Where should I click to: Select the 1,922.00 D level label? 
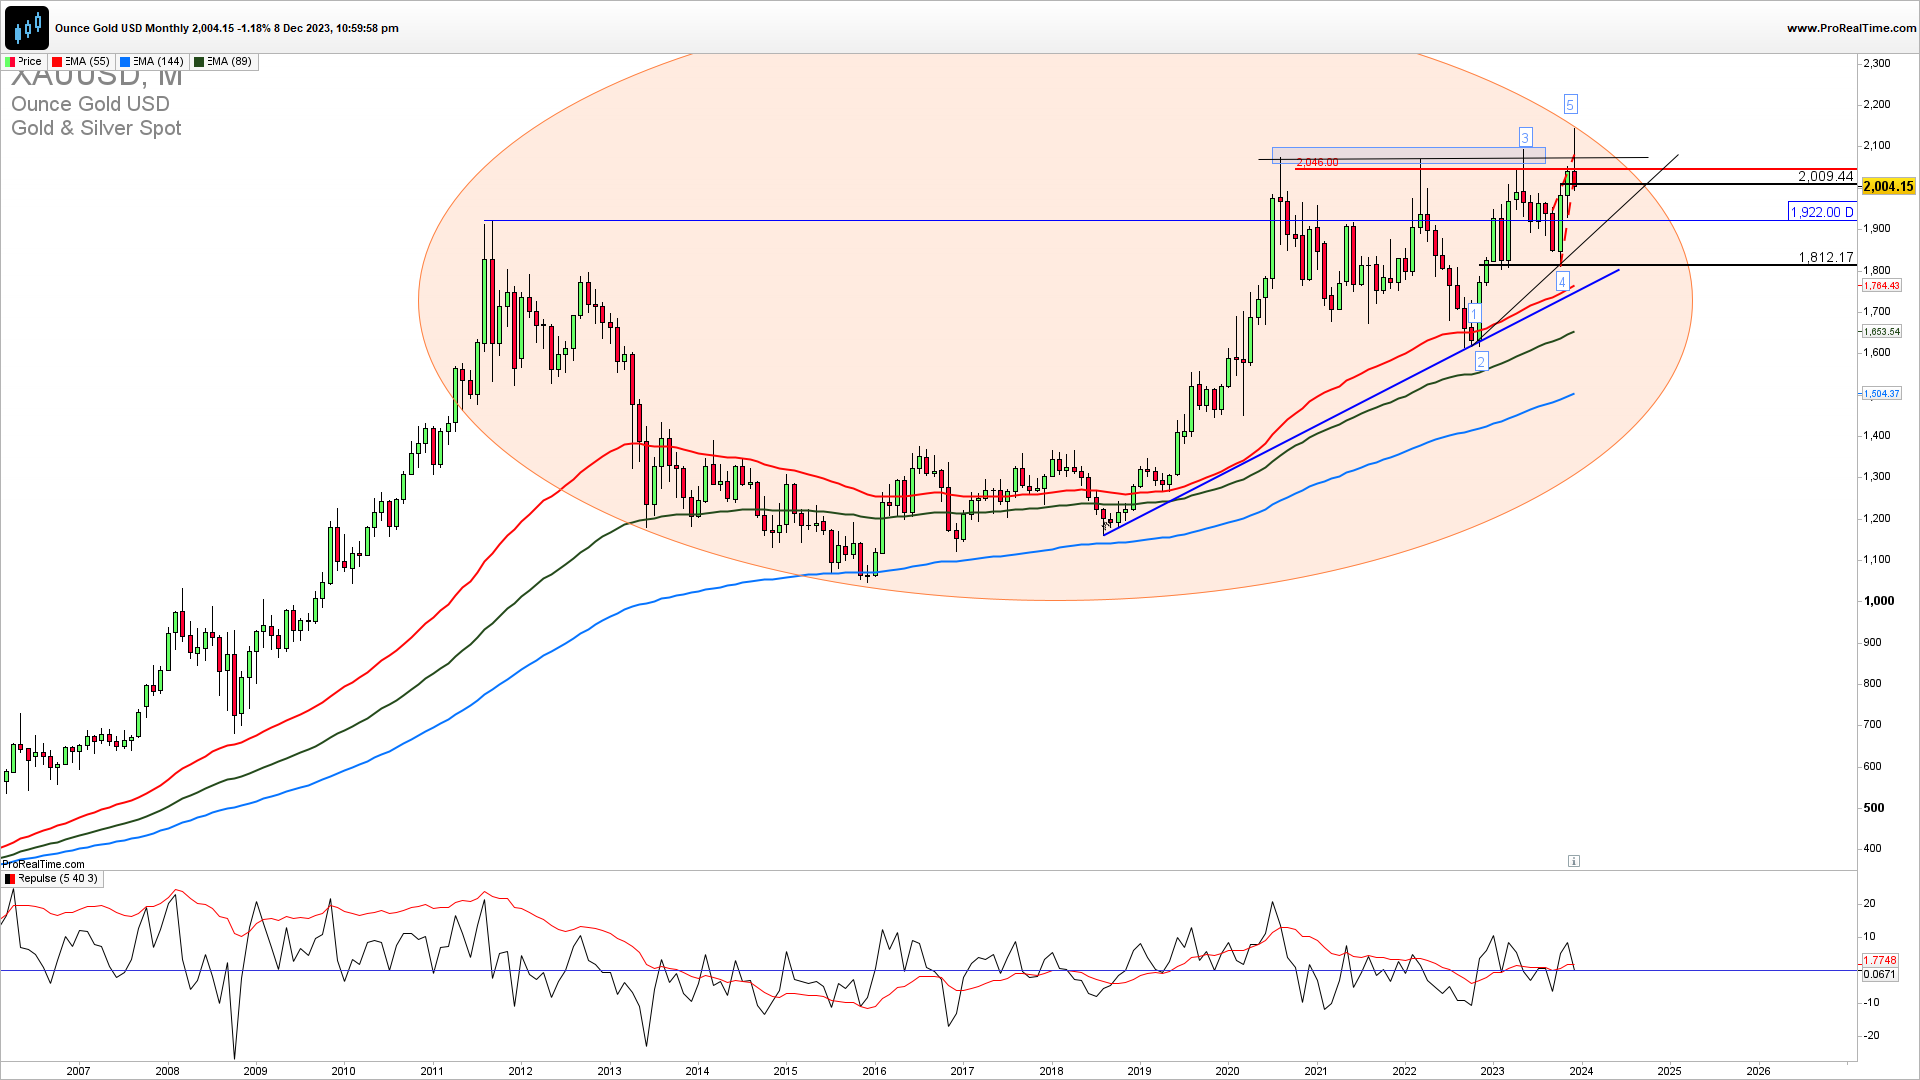click(1822, 212)
